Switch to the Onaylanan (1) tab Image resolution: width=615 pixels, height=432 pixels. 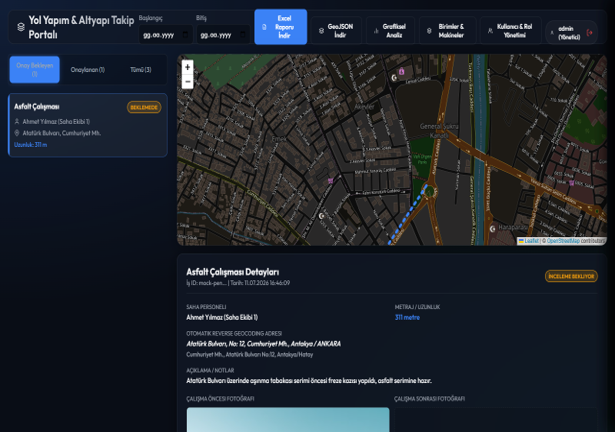(x=88, y=69)
